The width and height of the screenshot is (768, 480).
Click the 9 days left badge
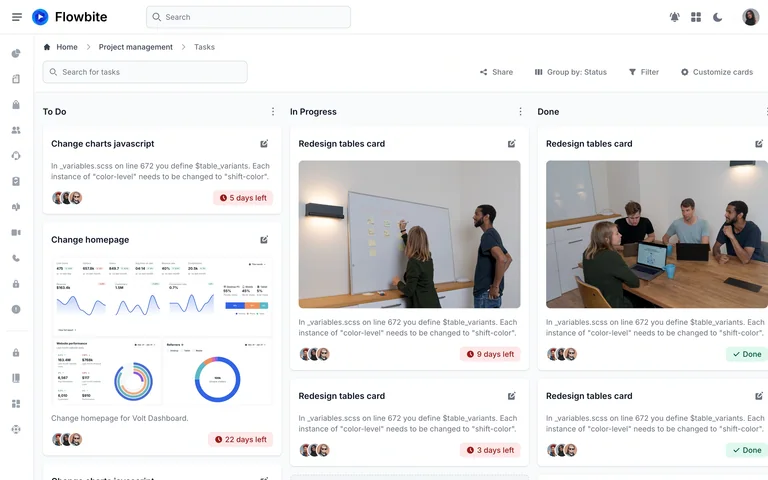(x=490, y=354)
